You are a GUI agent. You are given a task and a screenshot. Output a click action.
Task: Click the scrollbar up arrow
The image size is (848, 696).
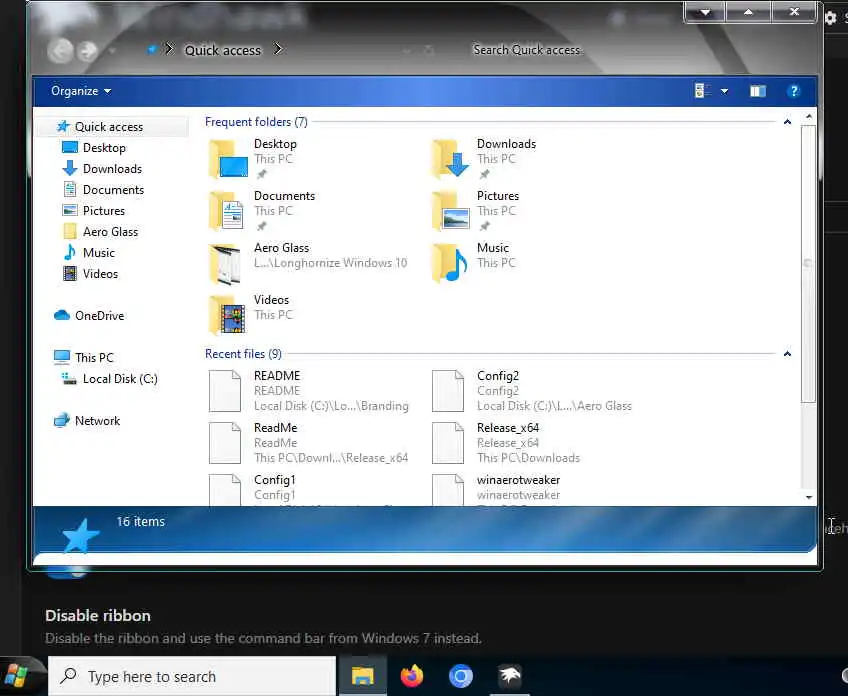pos(809,116)
